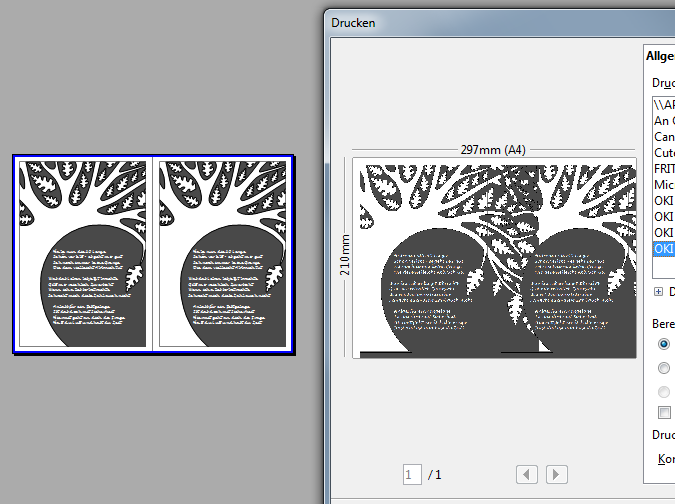Image resolution: width=675 pixels, height=504 pixels.
Task: Choose the 'FRIT...' printer entry
Action: pos(663,168)
